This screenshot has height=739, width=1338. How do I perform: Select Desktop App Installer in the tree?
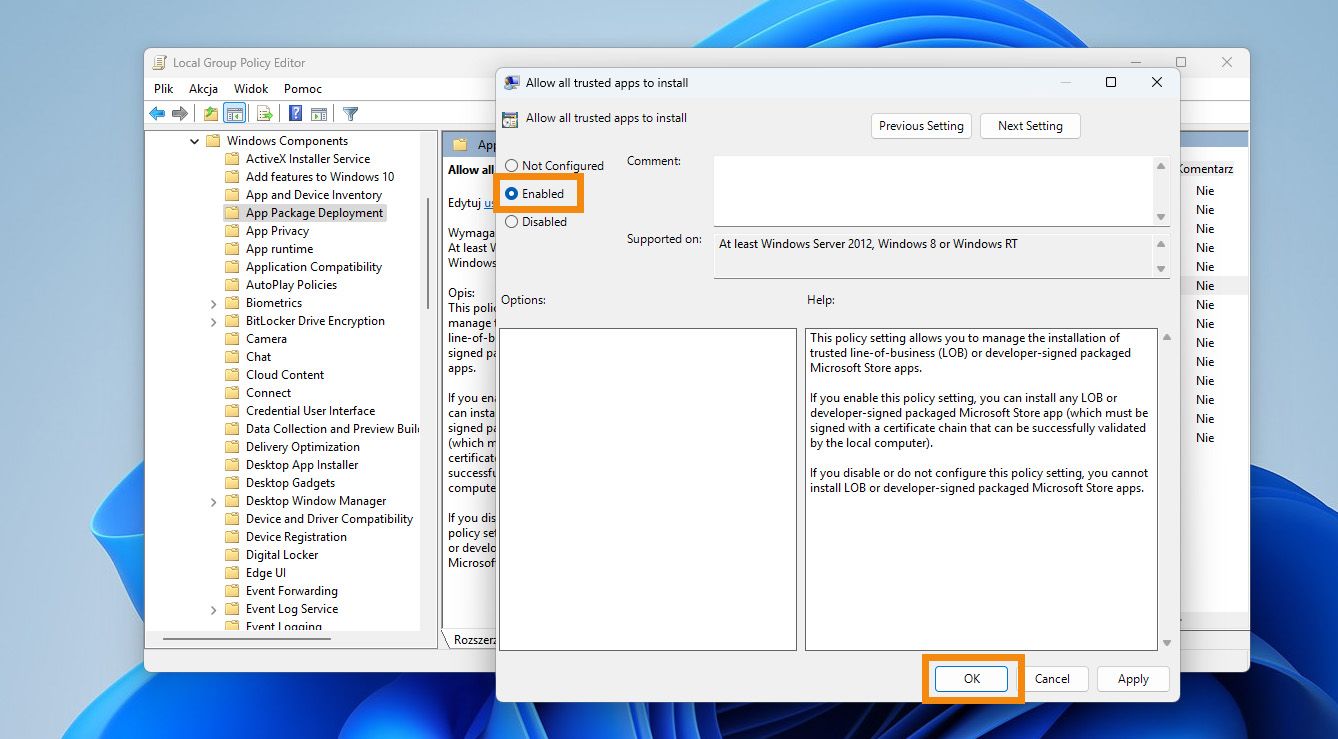click(302, 465)
